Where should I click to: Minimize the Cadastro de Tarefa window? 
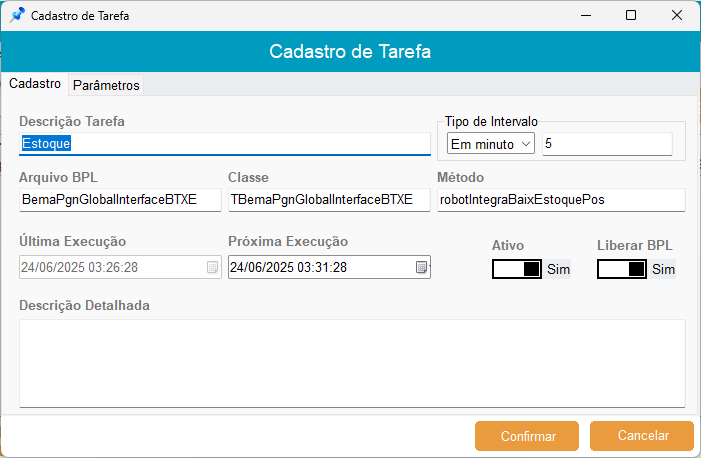(x=584, y=16)
